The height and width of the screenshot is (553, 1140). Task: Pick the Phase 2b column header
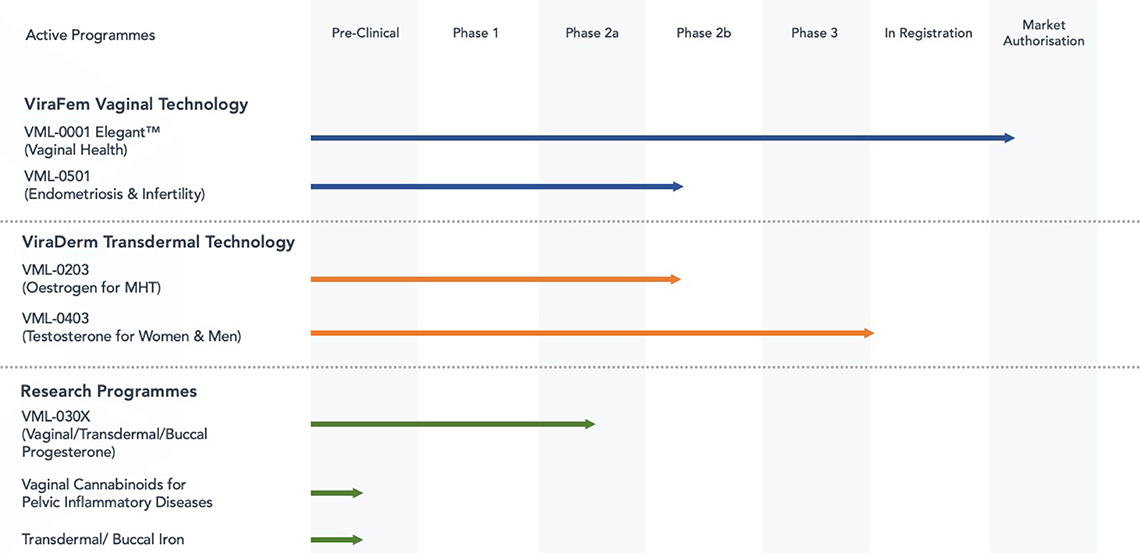703,33
